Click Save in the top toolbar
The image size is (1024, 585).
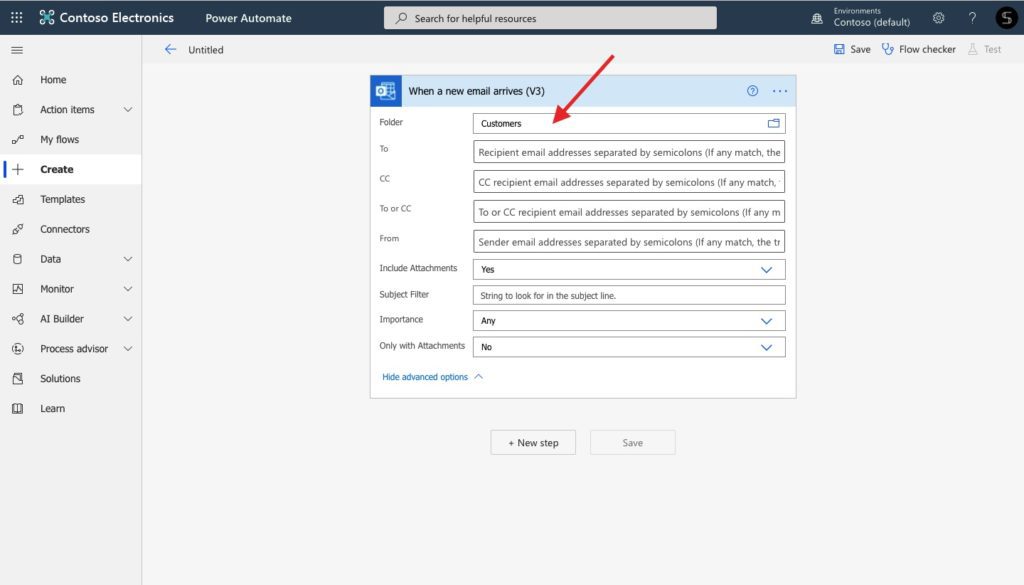click(x=852, y=49)
